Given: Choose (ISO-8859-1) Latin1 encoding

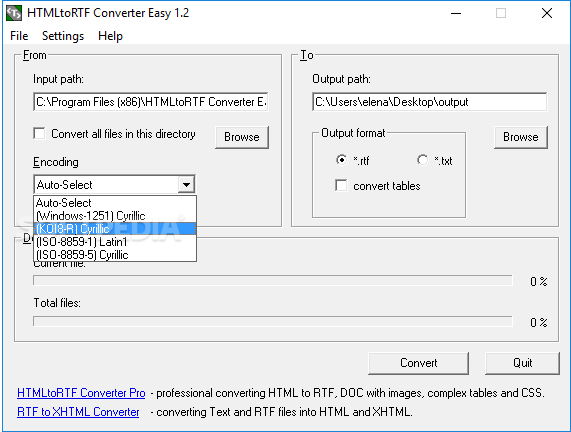Looking at the screenshot, I should [115, 242].
